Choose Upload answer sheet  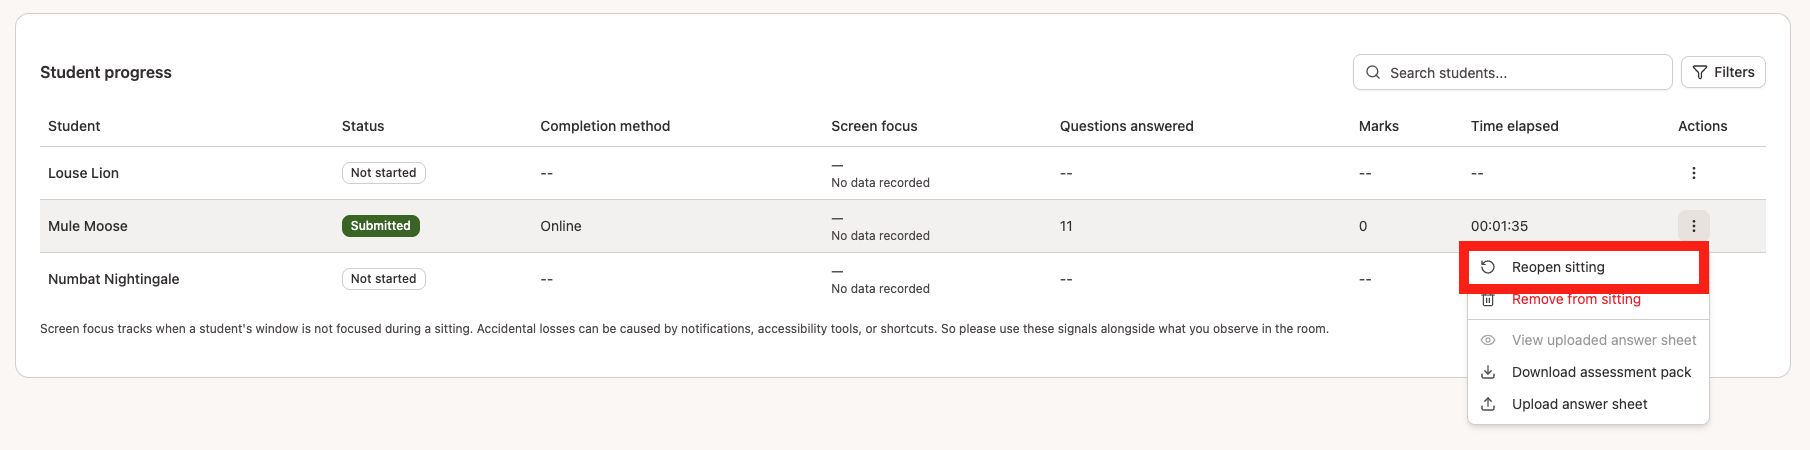[1588, 404]
